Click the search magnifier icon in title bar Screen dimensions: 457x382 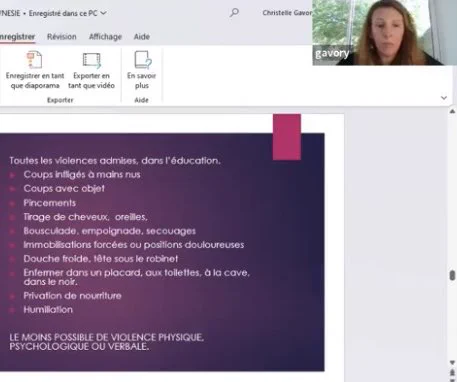[234, 13]
